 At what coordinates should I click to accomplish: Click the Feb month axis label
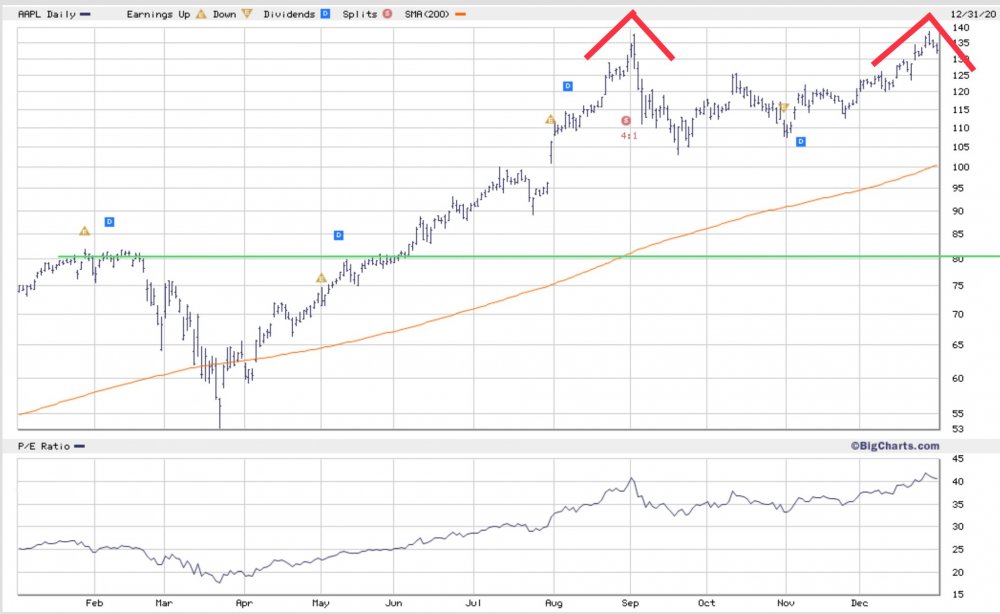(x=94, y=603)
